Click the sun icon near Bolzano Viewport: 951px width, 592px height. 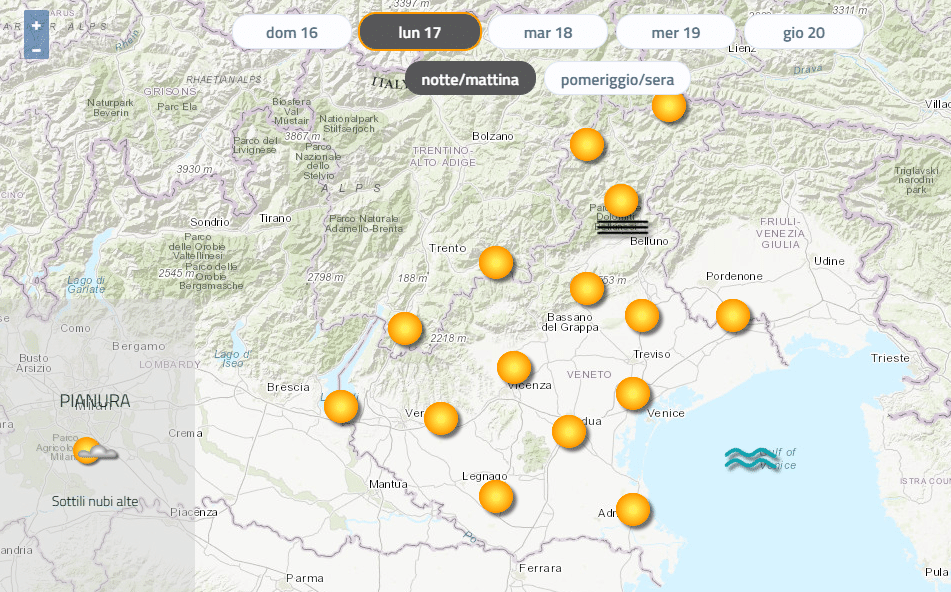(587, 145)
